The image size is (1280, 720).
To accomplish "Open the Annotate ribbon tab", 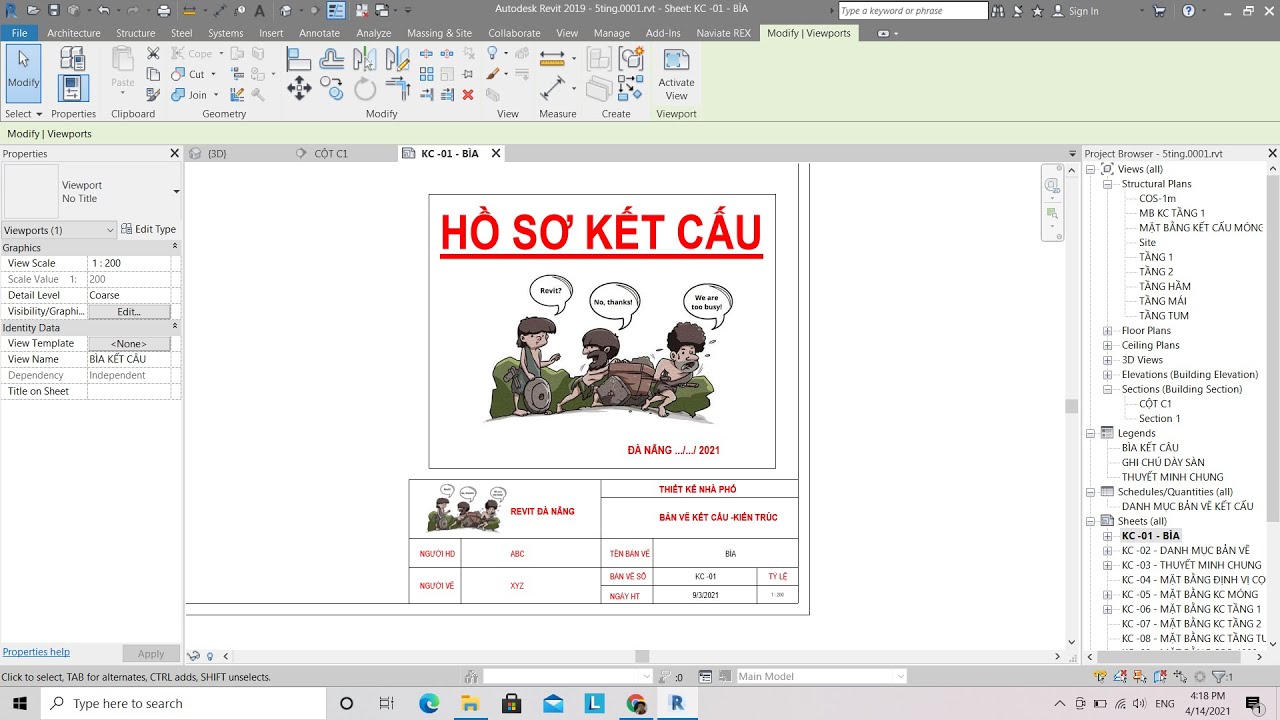I will click(320, 33).
